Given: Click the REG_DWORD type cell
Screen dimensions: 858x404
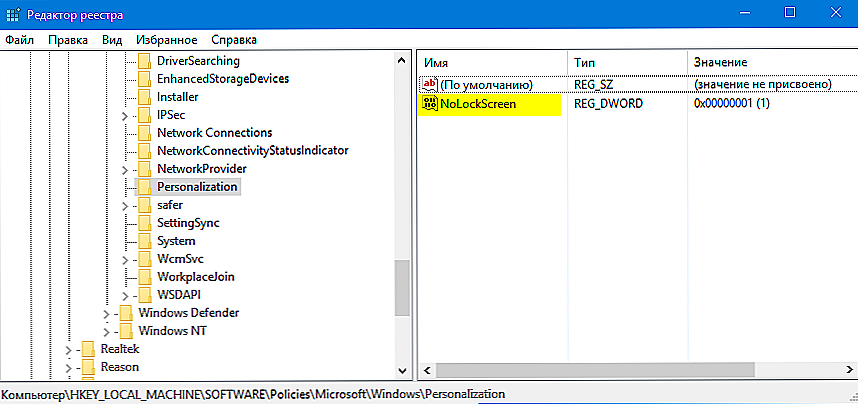Looking at the screenshot, I should click(608, 103).
